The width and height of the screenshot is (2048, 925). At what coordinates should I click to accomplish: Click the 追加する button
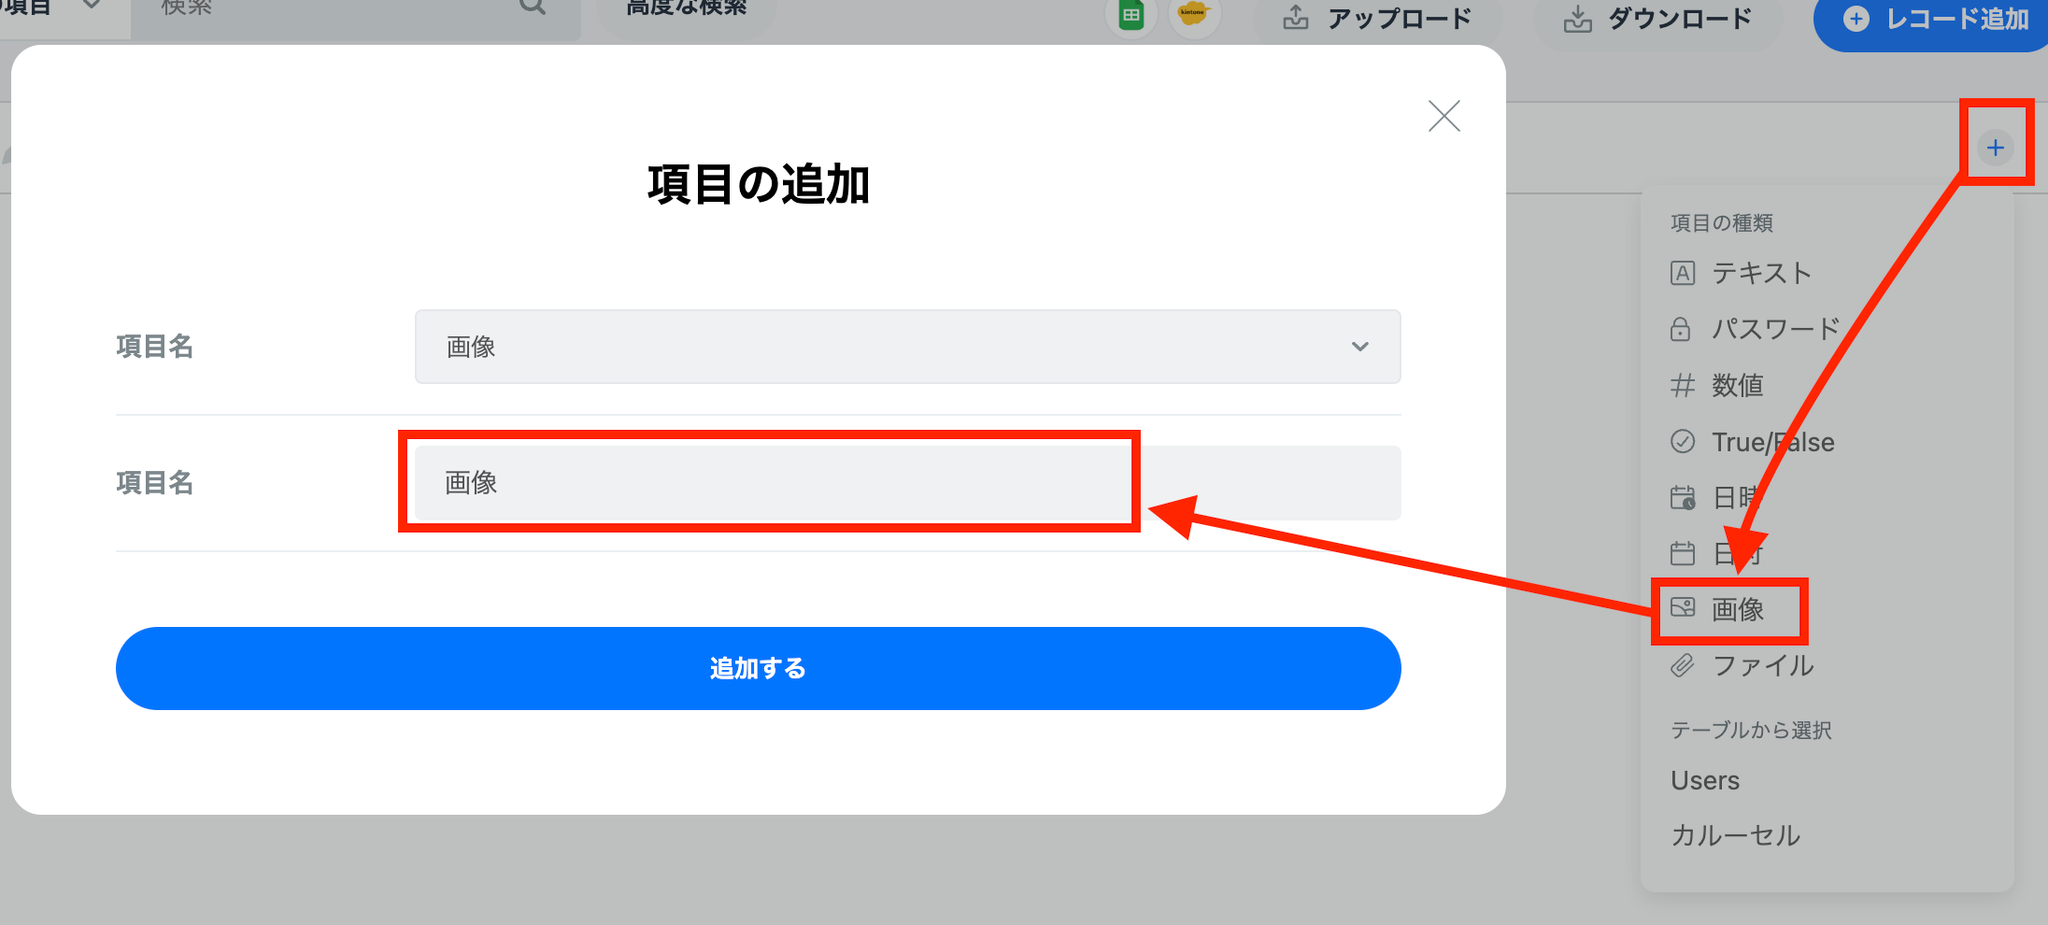coord(758,668)
